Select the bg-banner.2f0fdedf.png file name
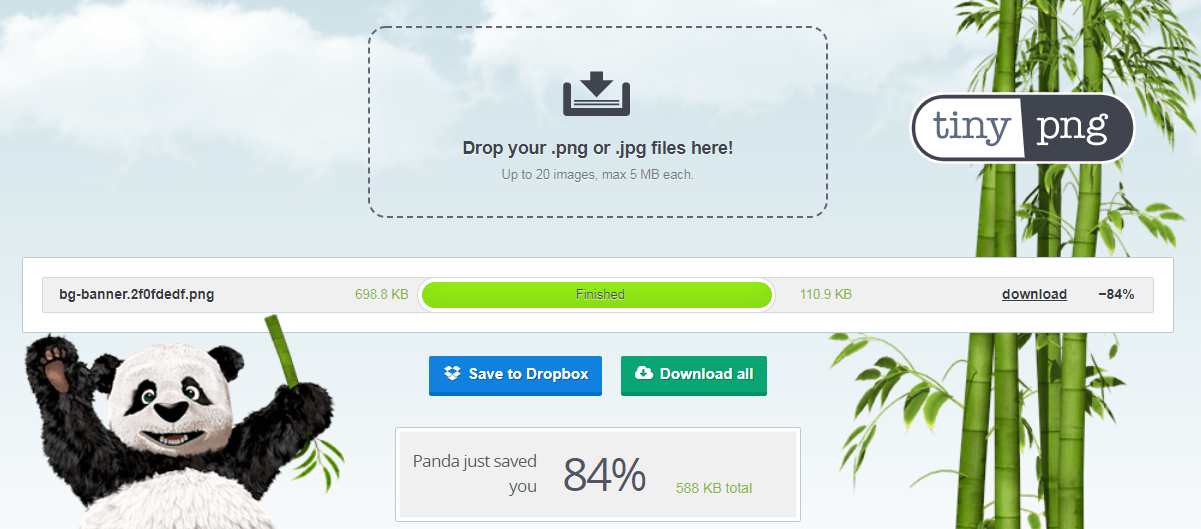 137,294
